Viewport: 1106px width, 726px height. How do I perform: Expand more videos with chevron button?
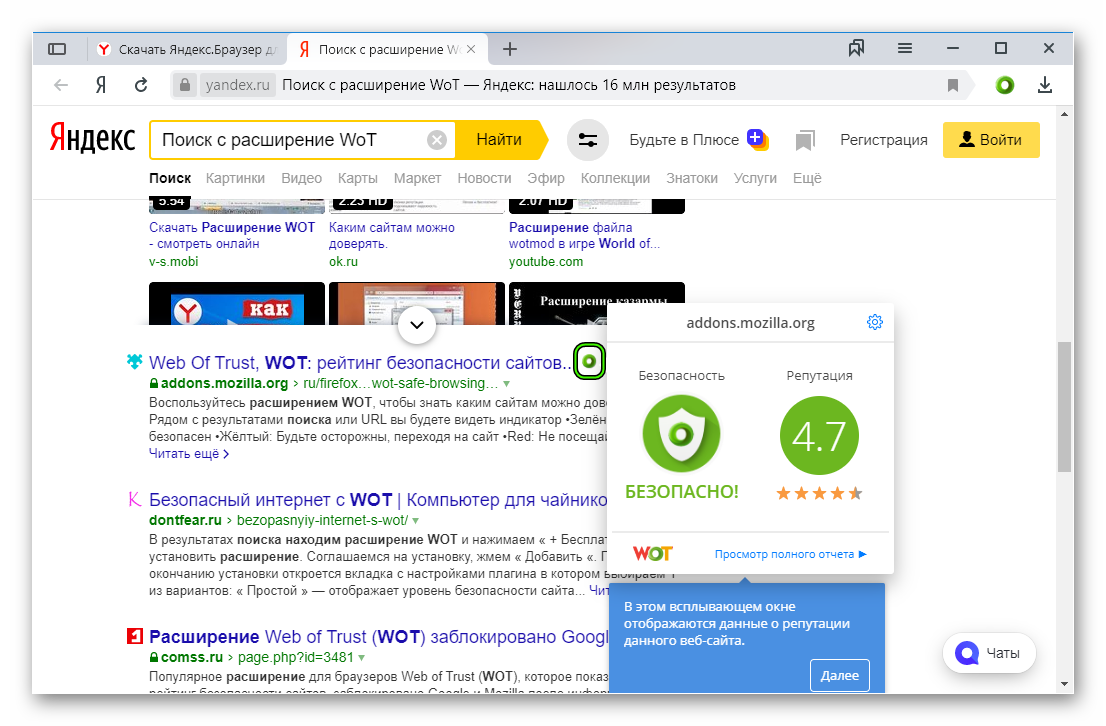pos(417,325)
